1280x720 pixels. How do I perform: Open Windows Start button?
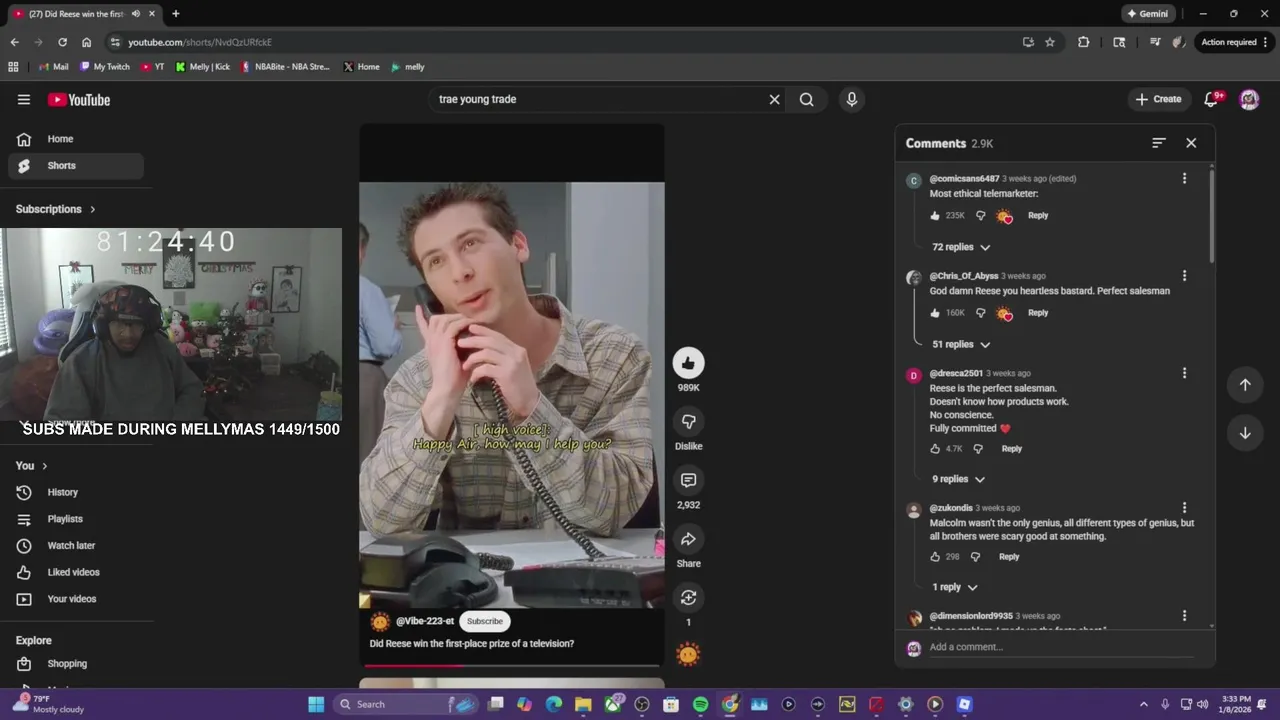click(x=316, y=704)
